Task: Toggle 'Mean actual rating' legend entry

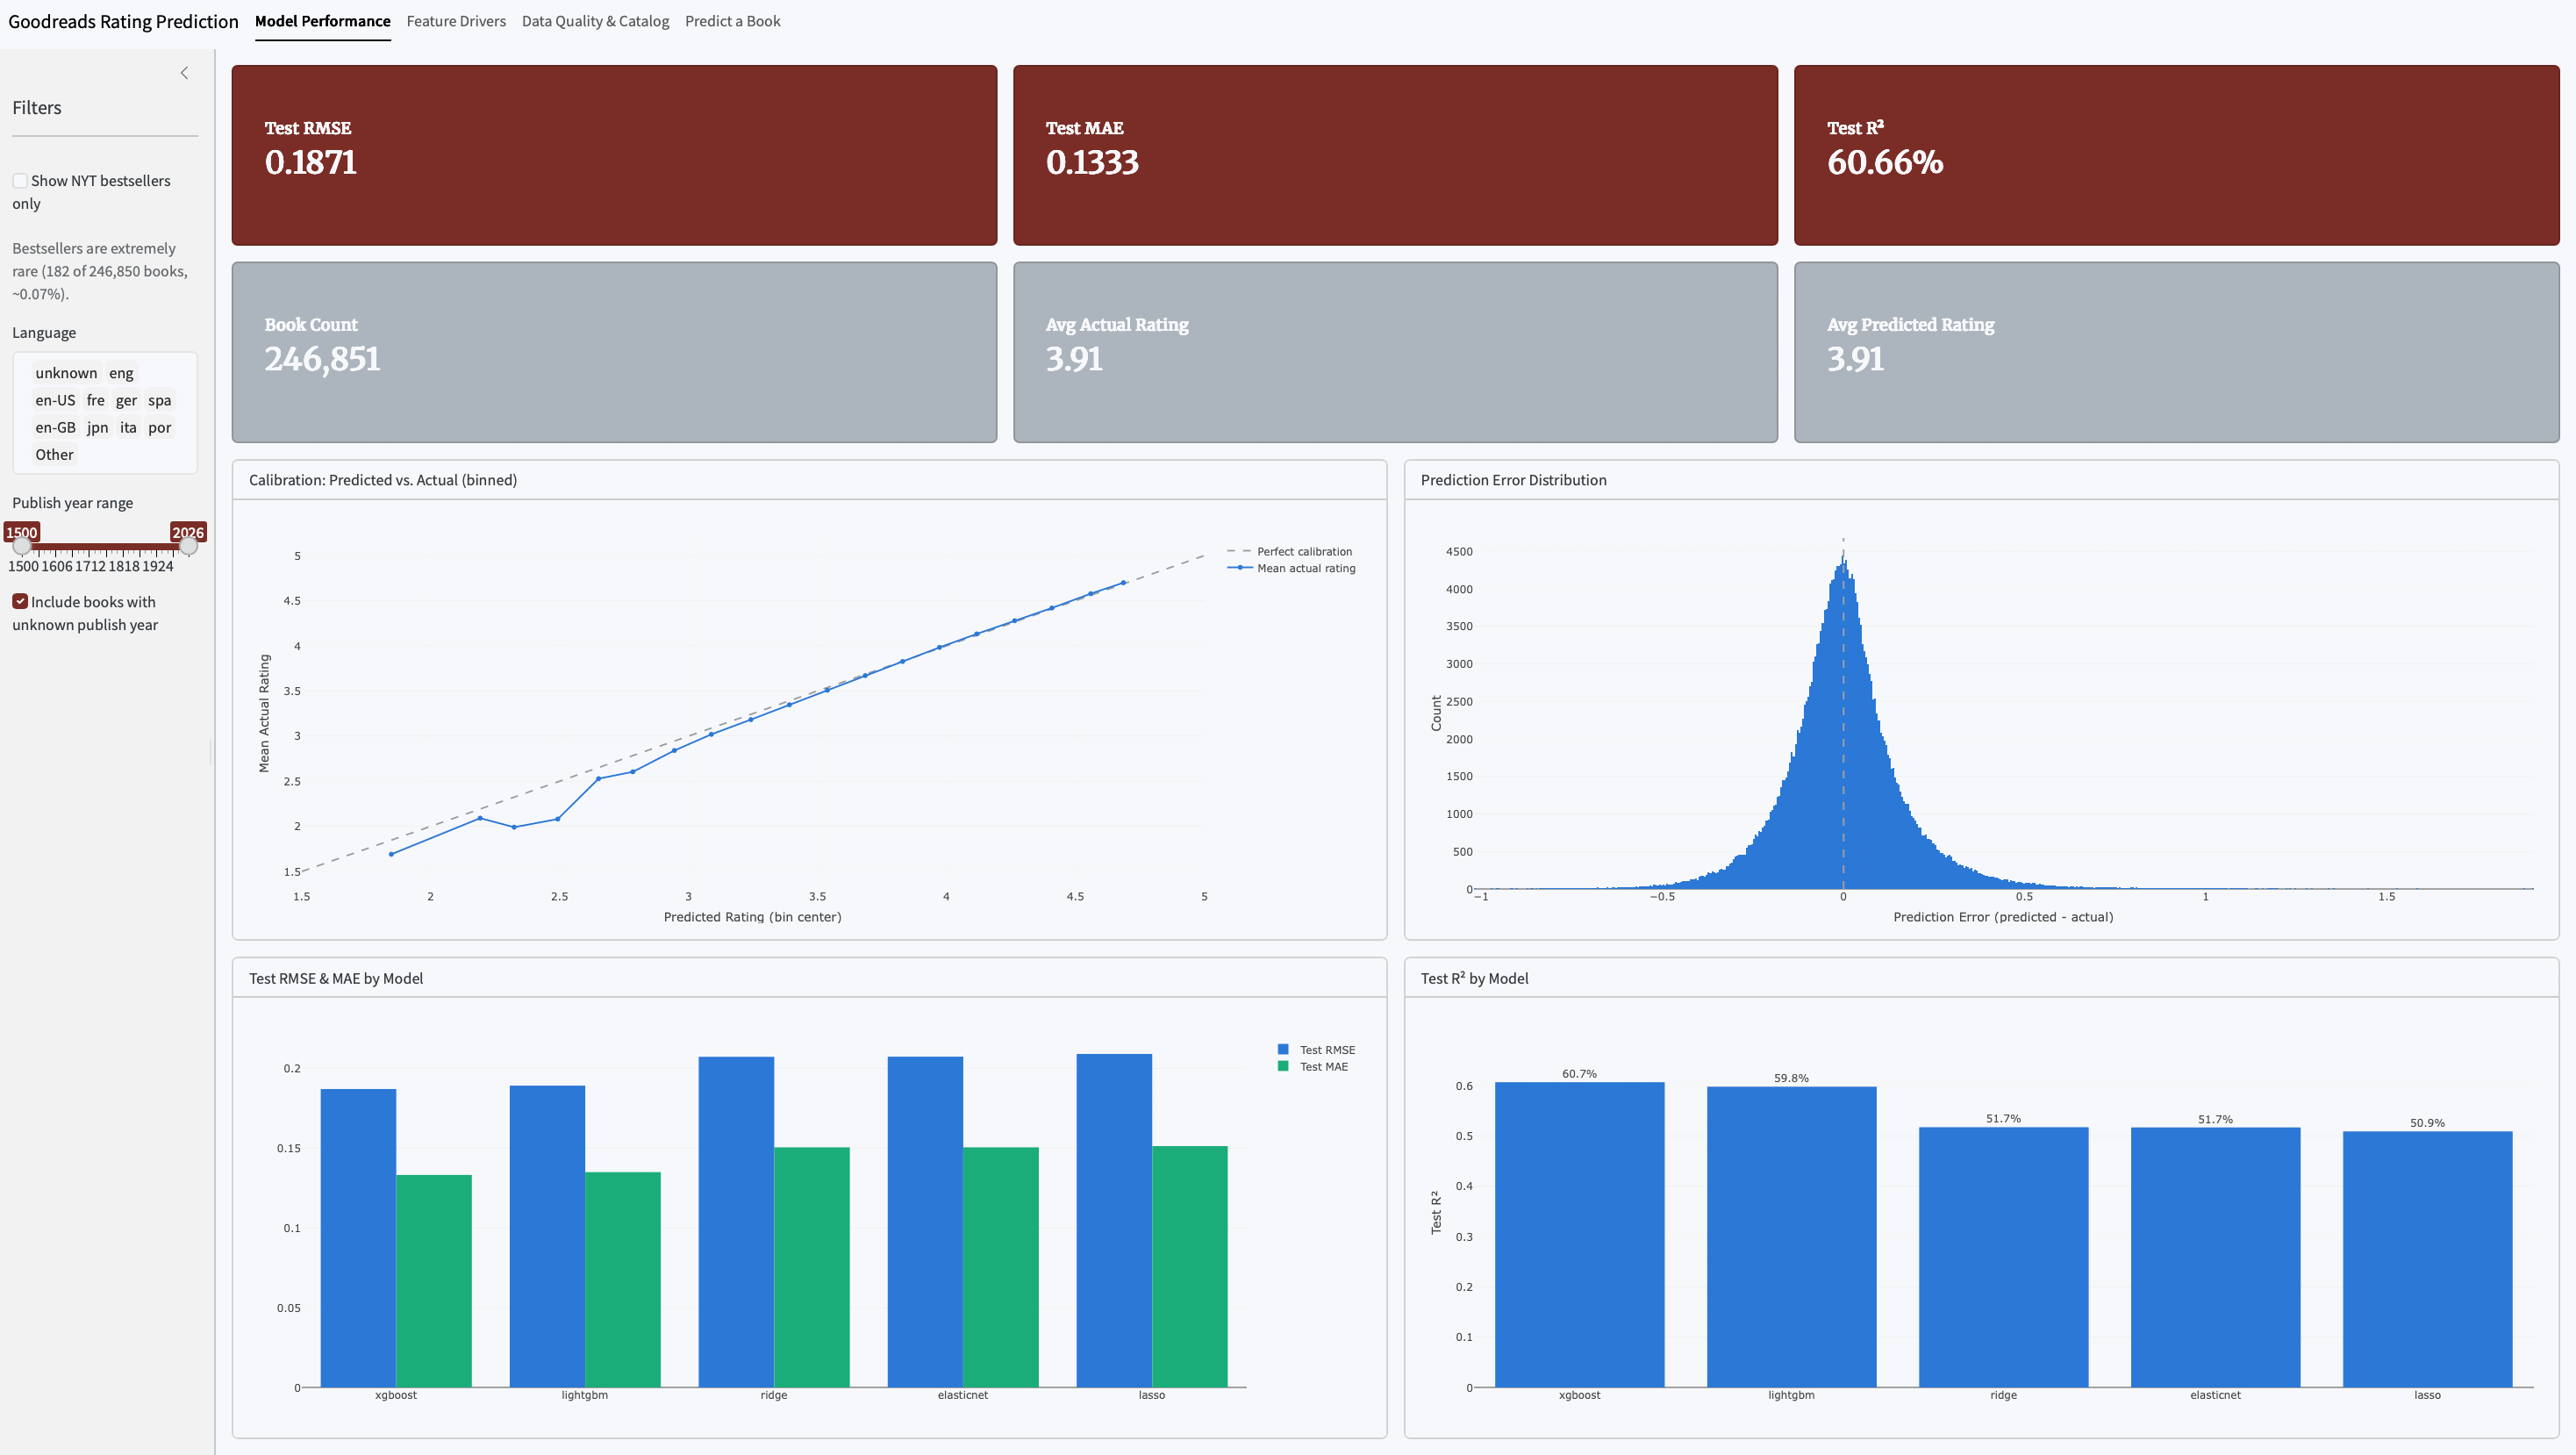Action: [x=1292, y=568]
